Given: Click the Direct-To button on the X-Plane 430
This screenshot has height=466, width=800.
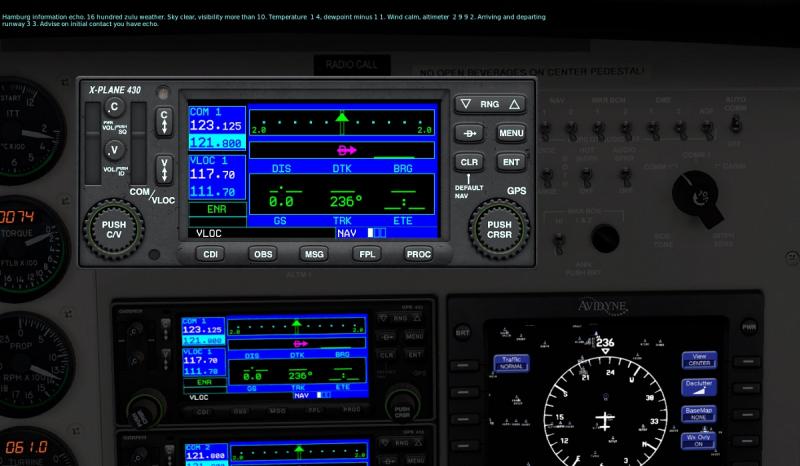Looking at the screenshot, I should 469,133.
